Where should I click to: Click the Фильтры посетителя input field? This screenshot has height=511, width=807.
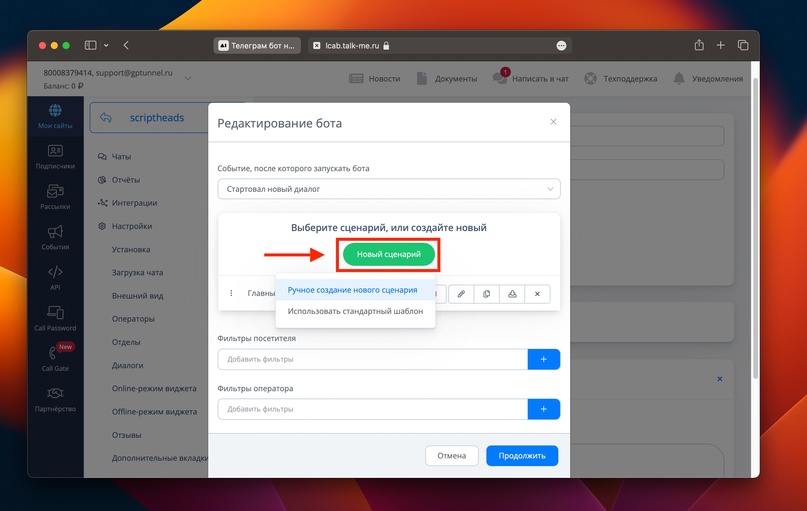373,359
